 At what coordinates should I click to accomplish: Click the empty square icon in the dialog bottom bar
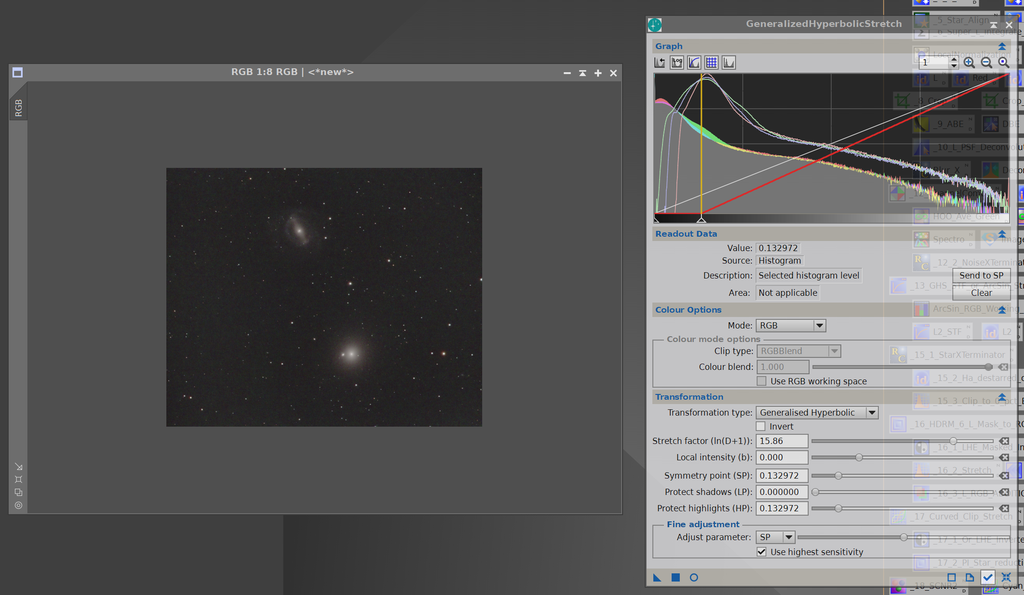coord(952,577)
